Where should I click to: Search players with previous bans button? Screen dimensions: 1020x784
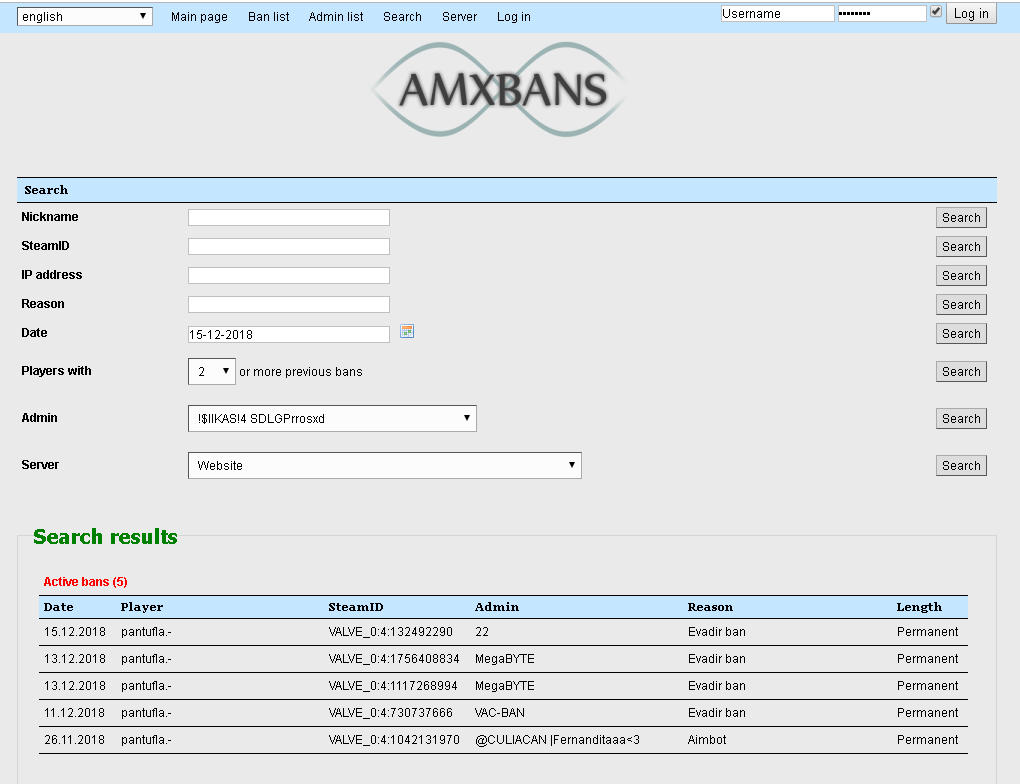click(x=961, y=372)
